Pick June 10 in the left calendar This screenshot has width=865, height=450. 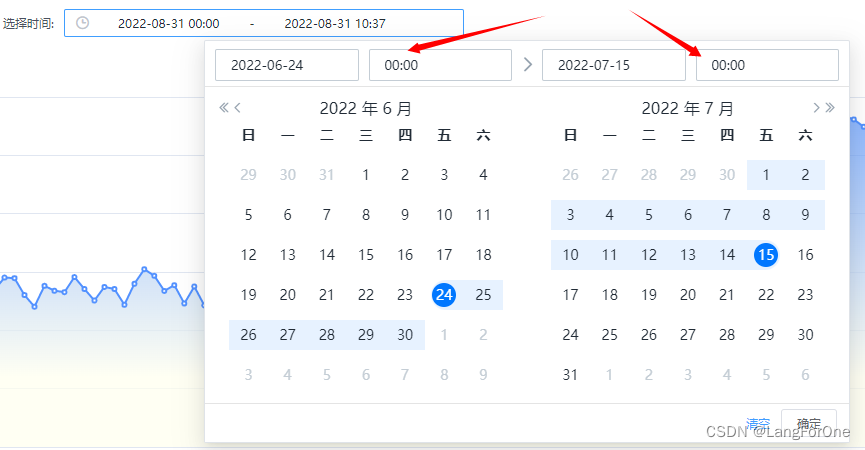tap(444, 215)
